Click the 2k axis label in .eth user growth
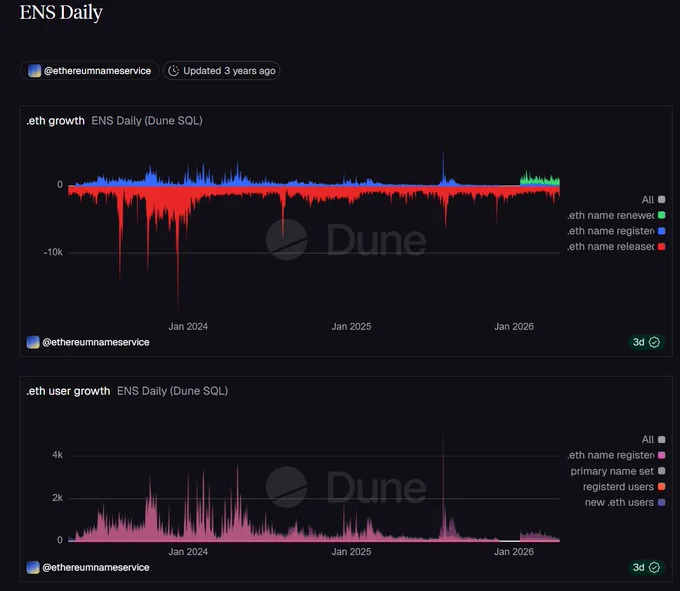This screenshot has height=591, width=680. (57, 497)
